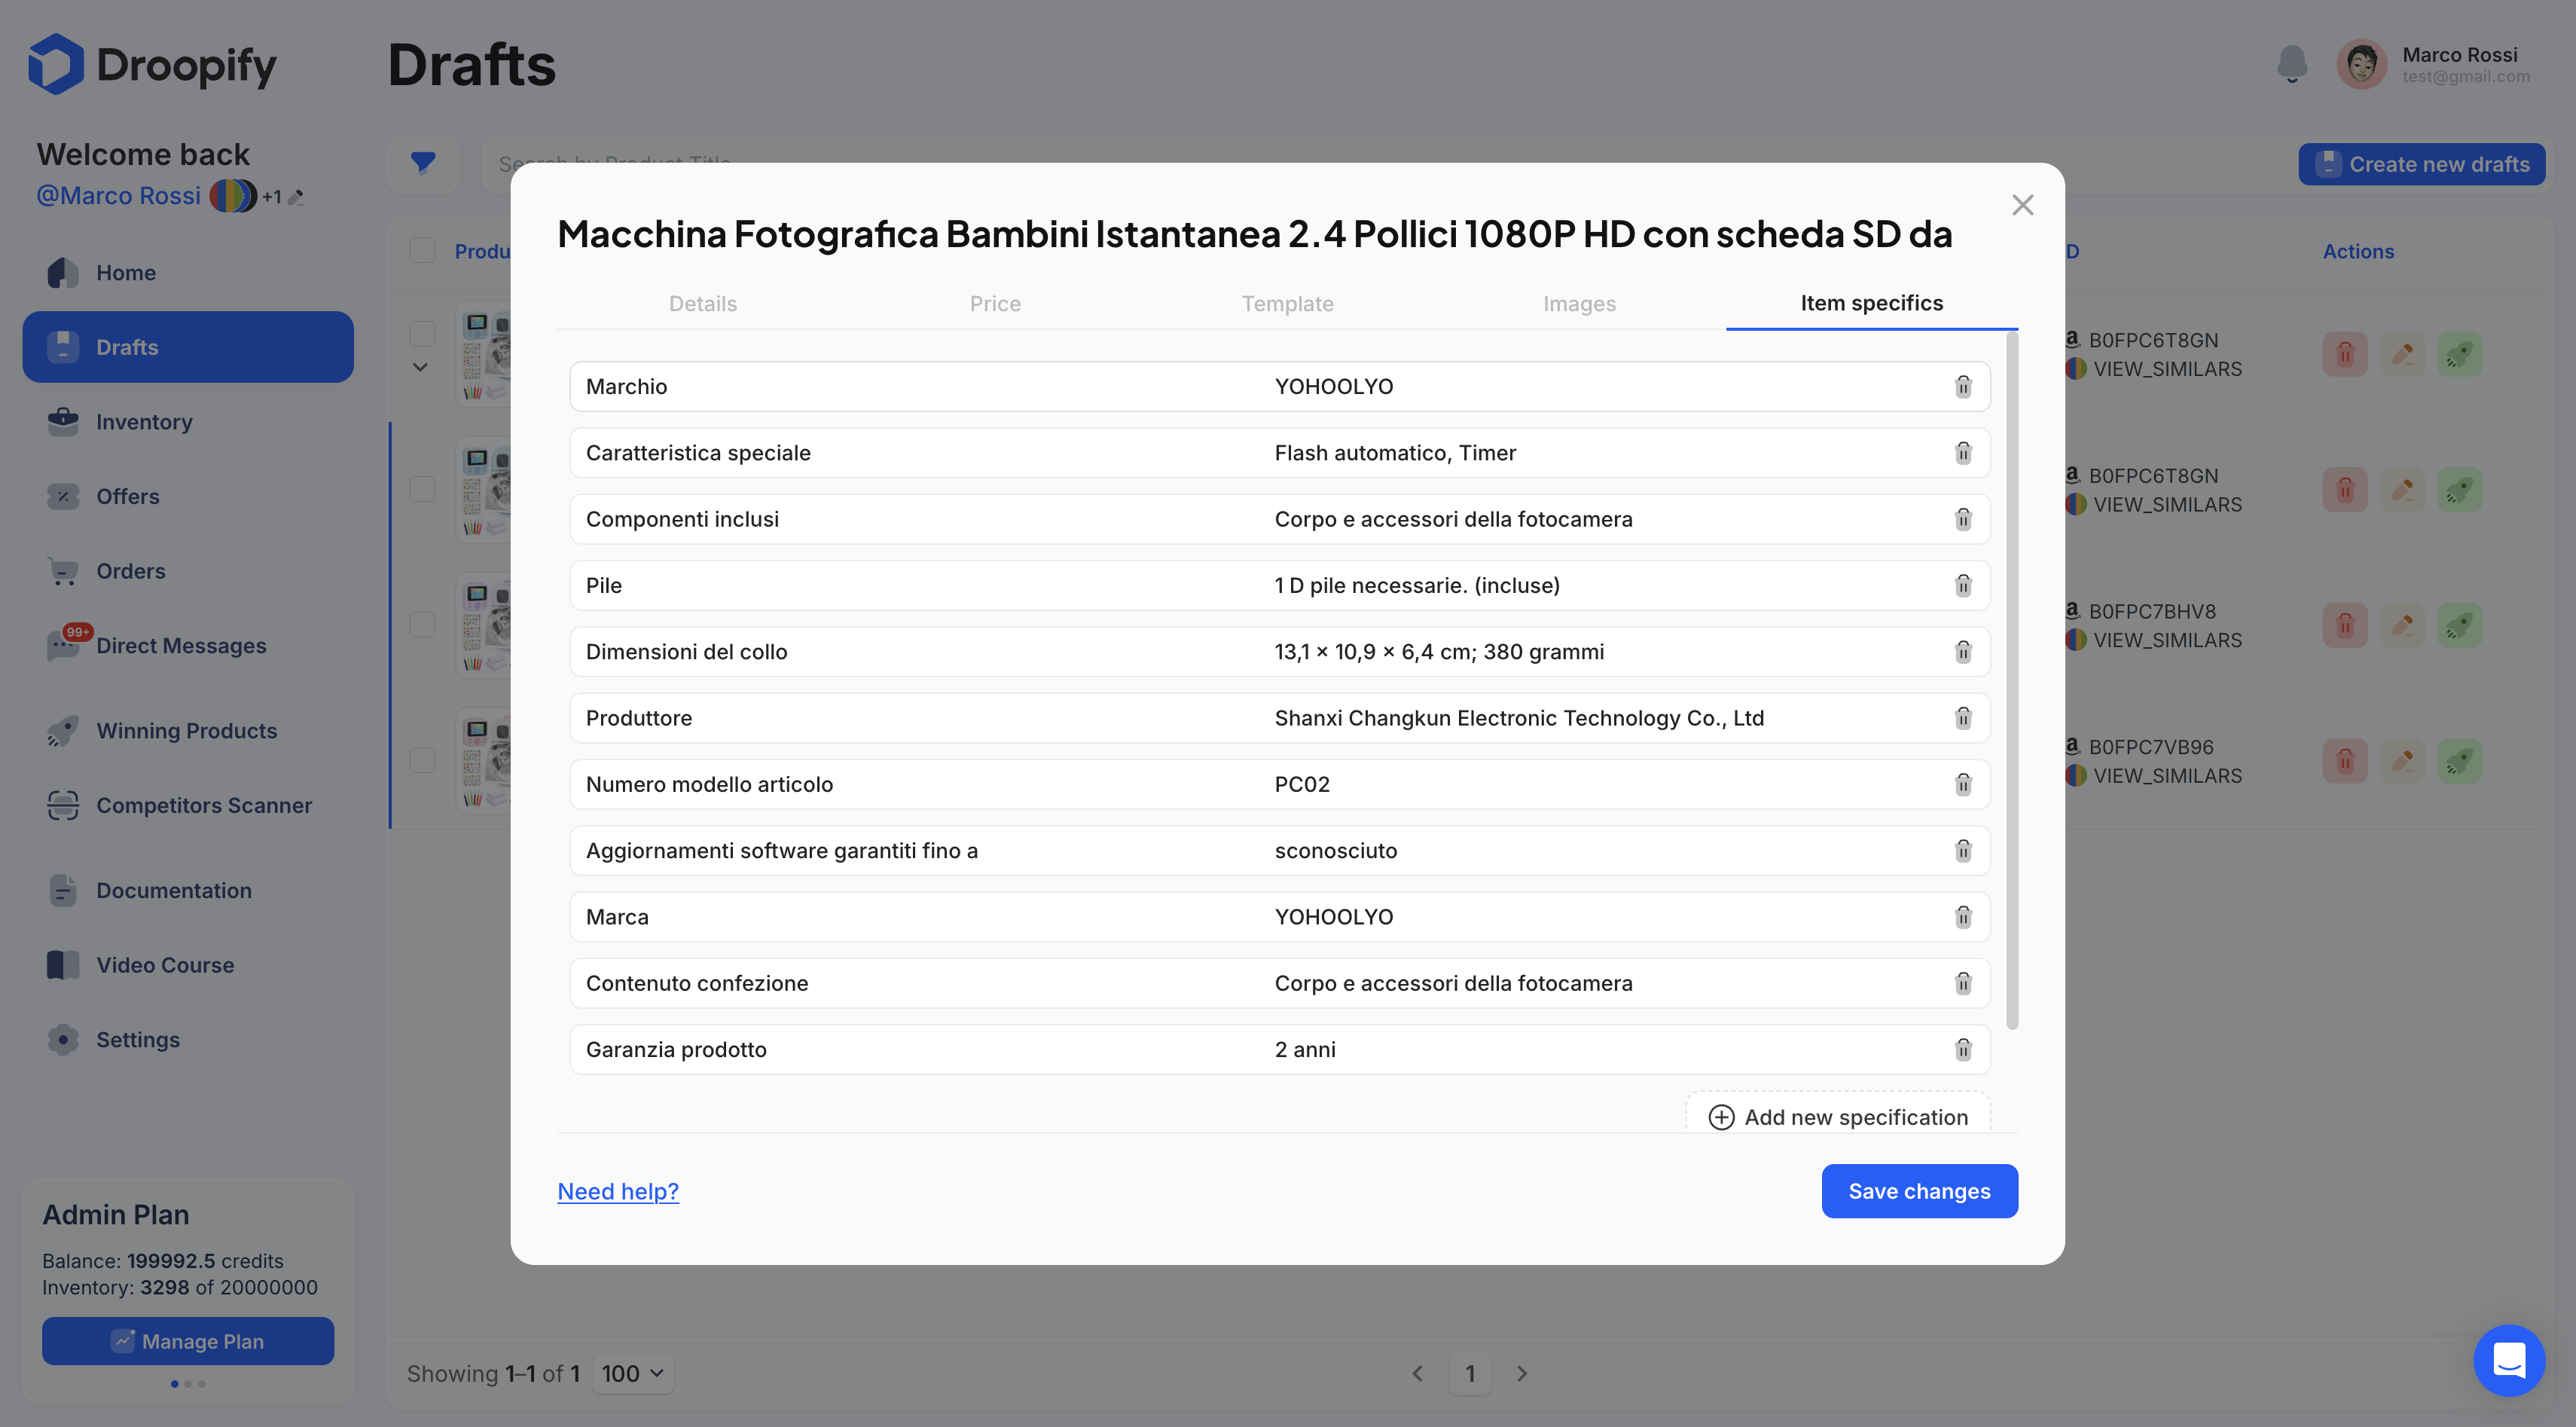Open the chat support bubble icon
The width and height of the screenshot is (2576, 1427).
tap(2508, 1360)
